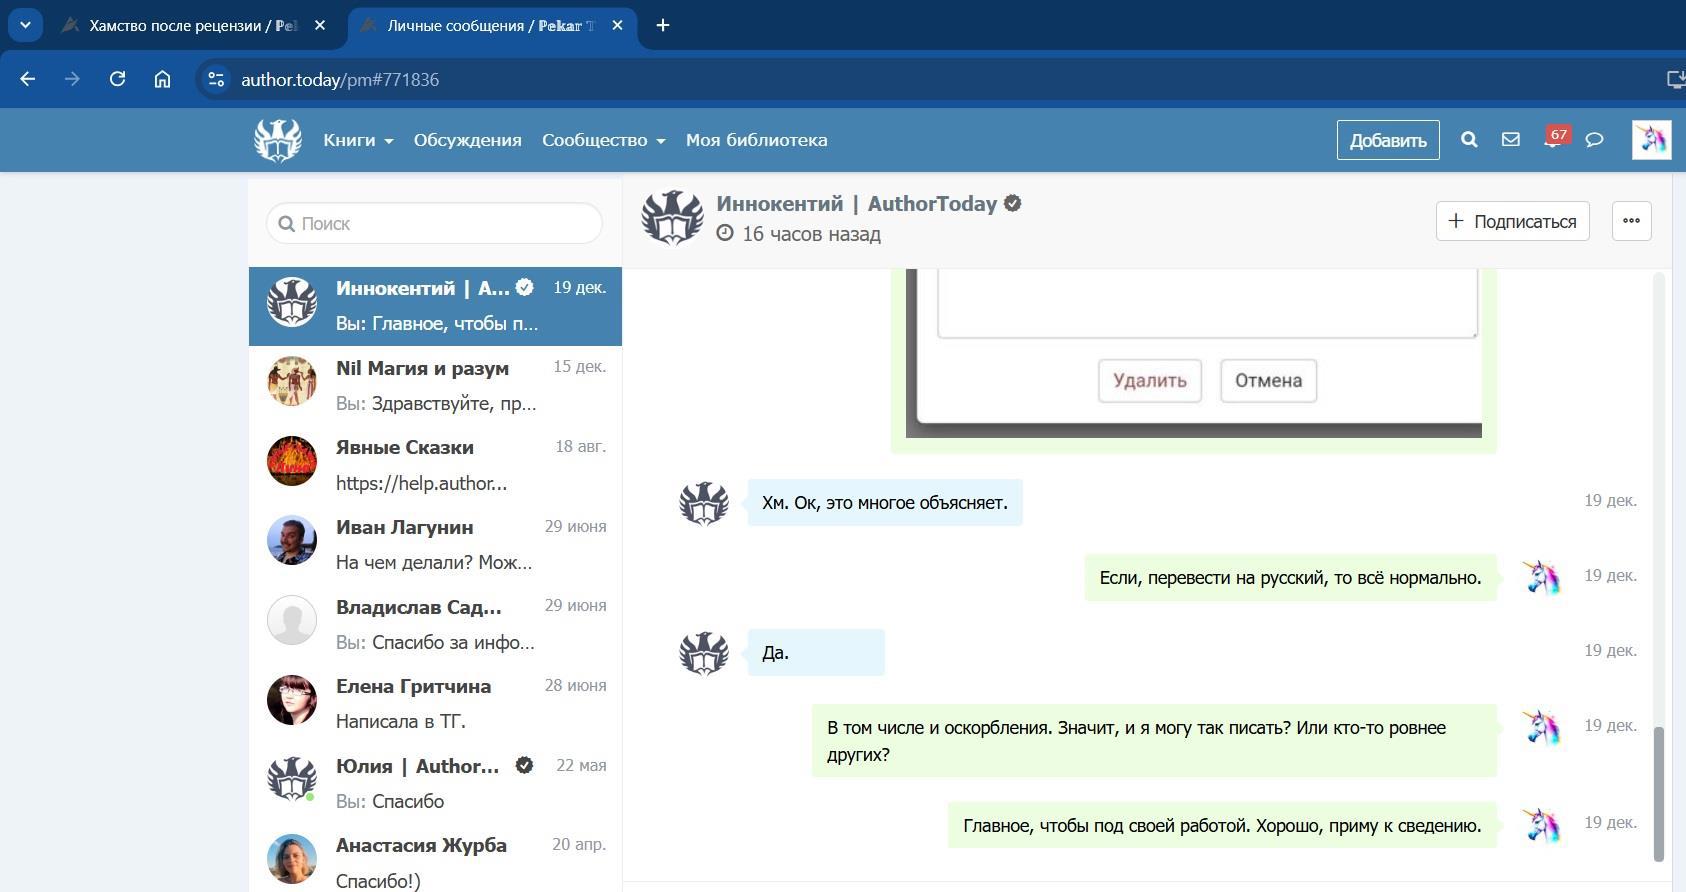Click Nil Магия и разум's avatar
The image size is (1686, 892).
[292, 381]
